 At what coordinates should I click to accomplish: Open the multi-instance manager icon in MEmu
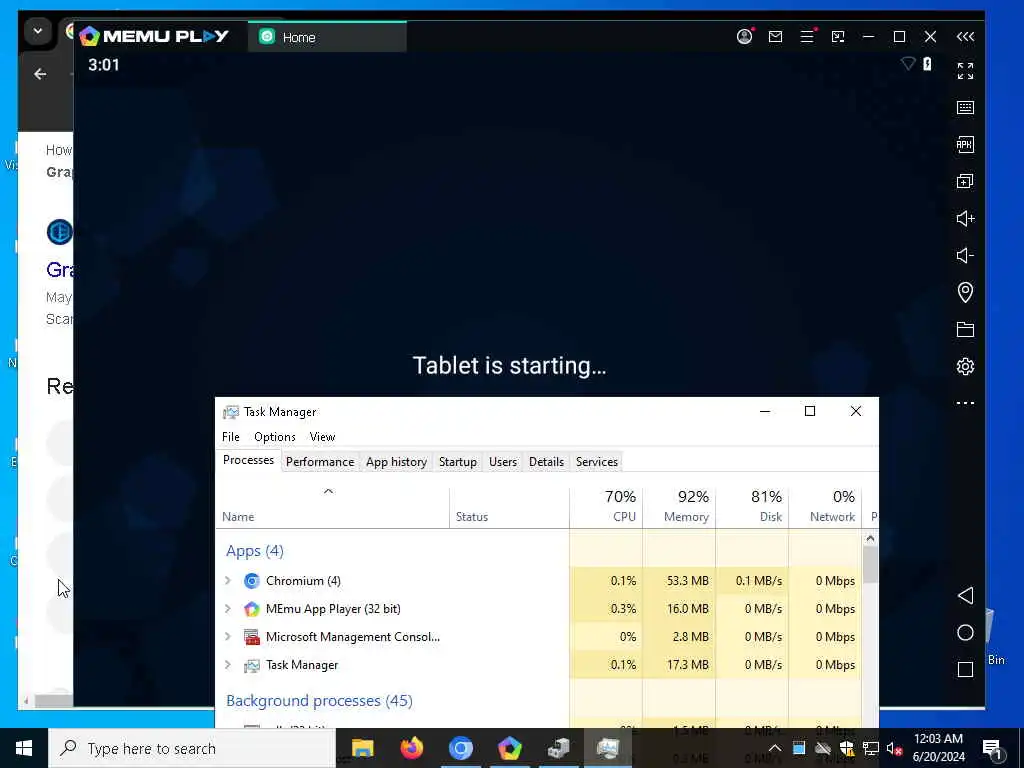click(965, 181)
